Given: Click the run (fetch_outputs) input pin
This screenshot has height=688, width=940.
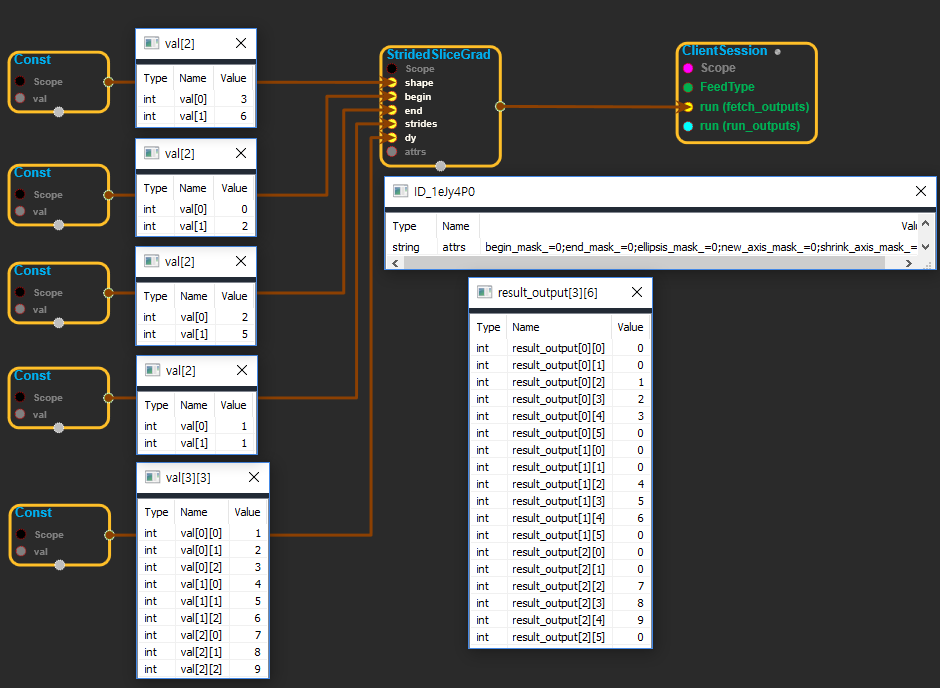Looking at the screenshot, I should [688, 106].
